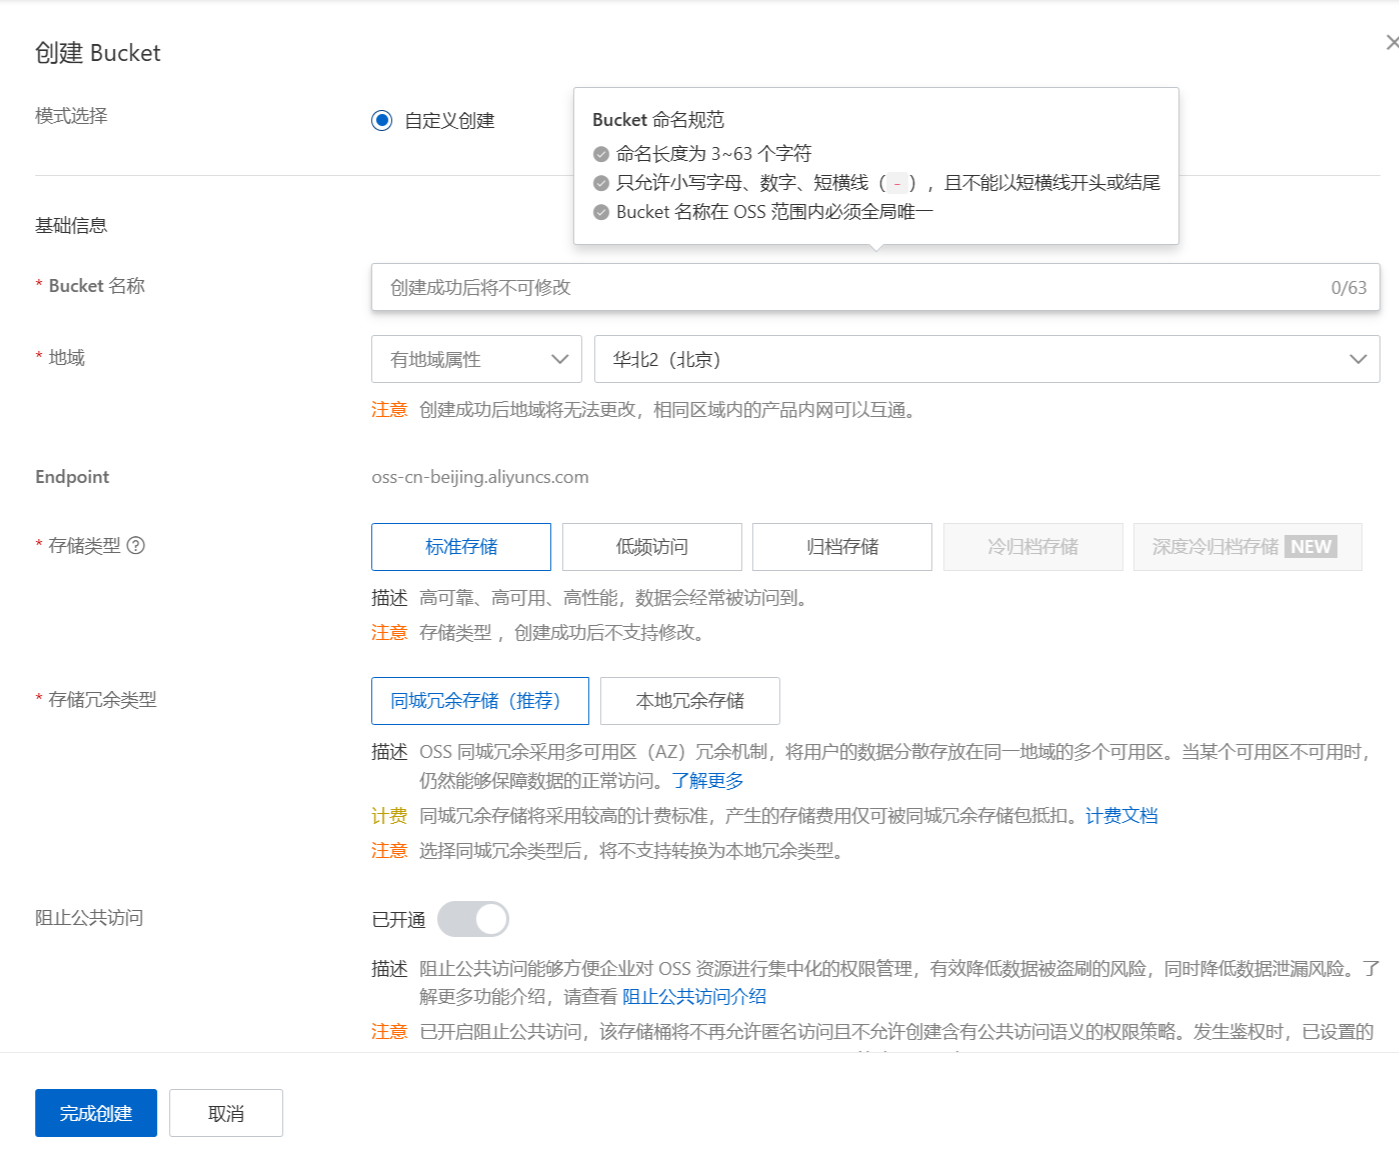This screenshot has height=1149, width=1399.
Task: Switch to 低频访问 storage type
Action: tap(651, 546)
